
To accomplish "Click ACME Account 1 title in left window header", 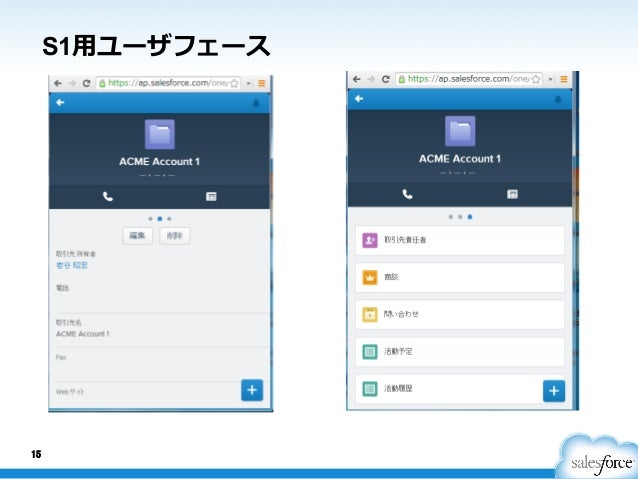I will 160,162.
